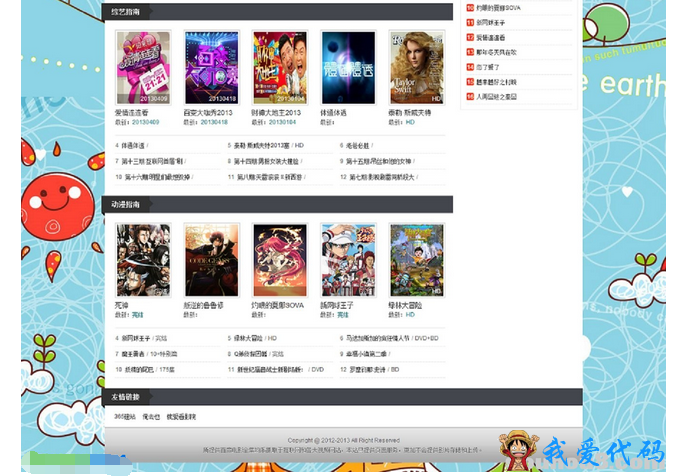Image resolution: width=682 pixels, height=476 pixels.
Task: Open the last friend link in 友情链接
Action: (x=181, y=417)
